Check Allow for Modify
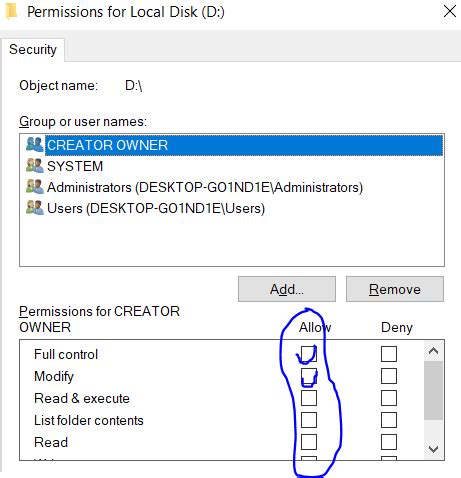 (309, 376)
